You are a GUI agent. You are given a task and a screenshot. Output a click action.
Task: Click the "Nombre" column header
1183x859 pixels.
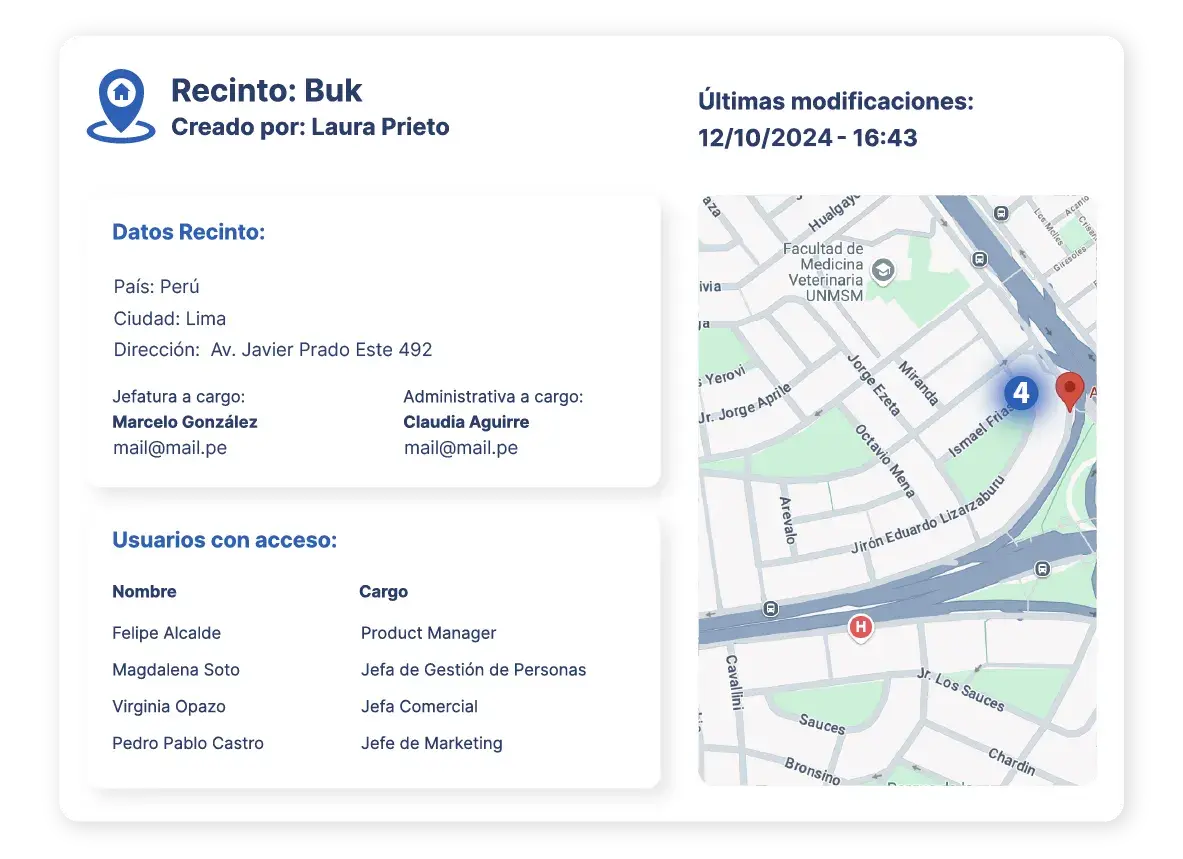point(144,591)
